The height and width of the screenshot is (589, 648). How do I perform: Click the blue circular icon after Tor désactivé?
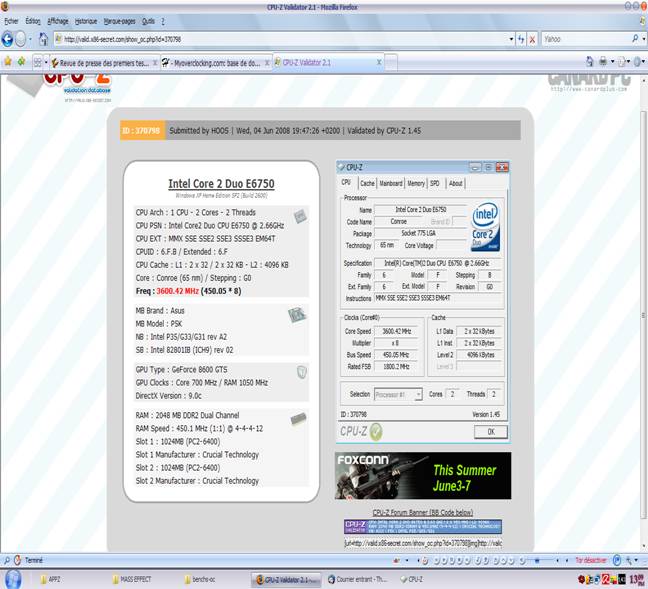click(617, 560)
